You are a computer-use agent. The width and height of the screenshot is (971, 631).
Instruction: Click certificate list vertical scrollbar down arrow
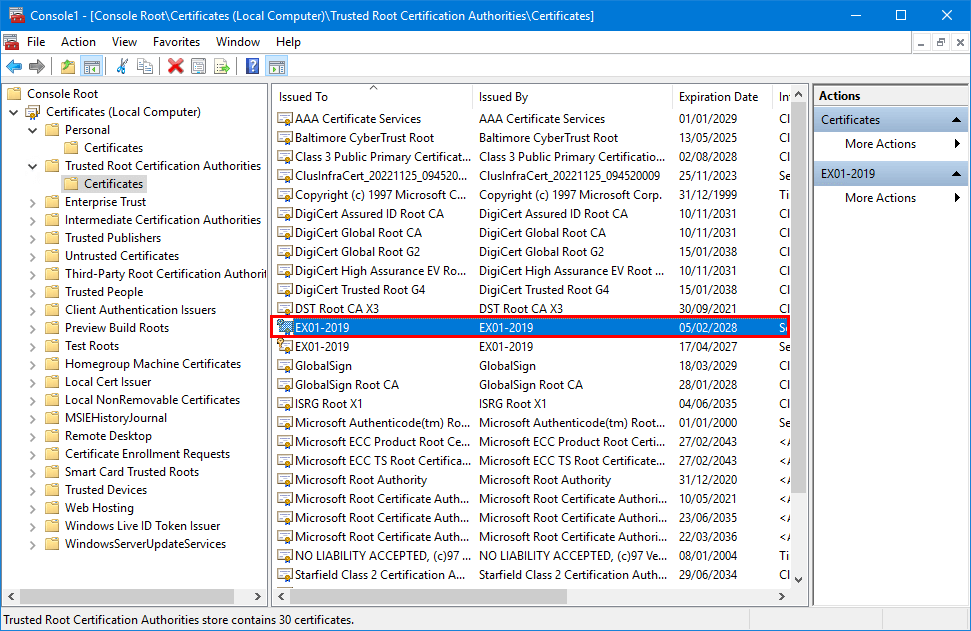point(798,580)
